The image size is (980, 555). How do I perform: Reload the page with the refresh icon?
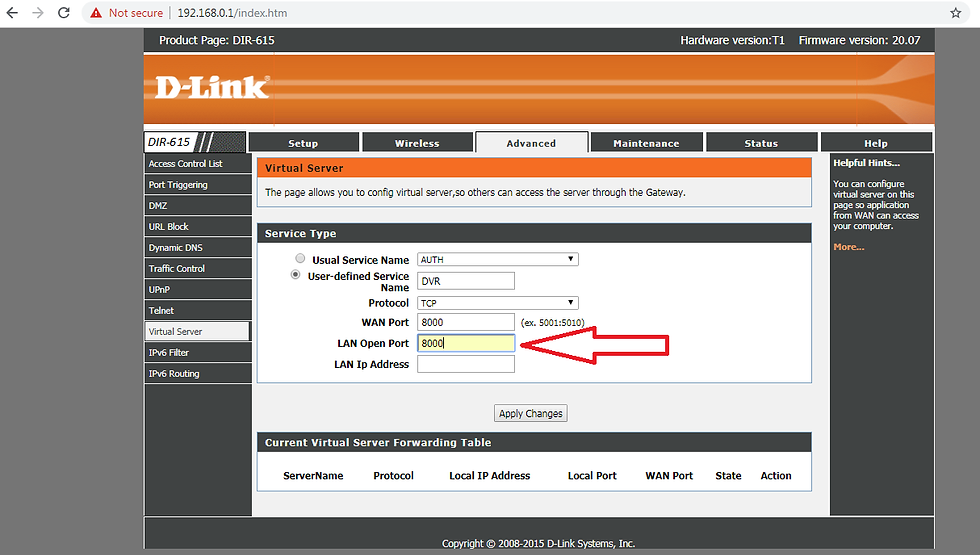coord(64,12)
